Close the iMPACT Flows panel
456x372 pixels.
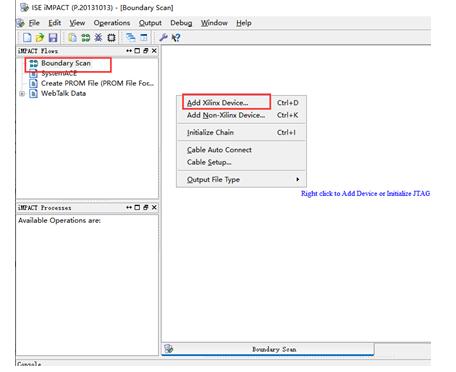(154, 51)
